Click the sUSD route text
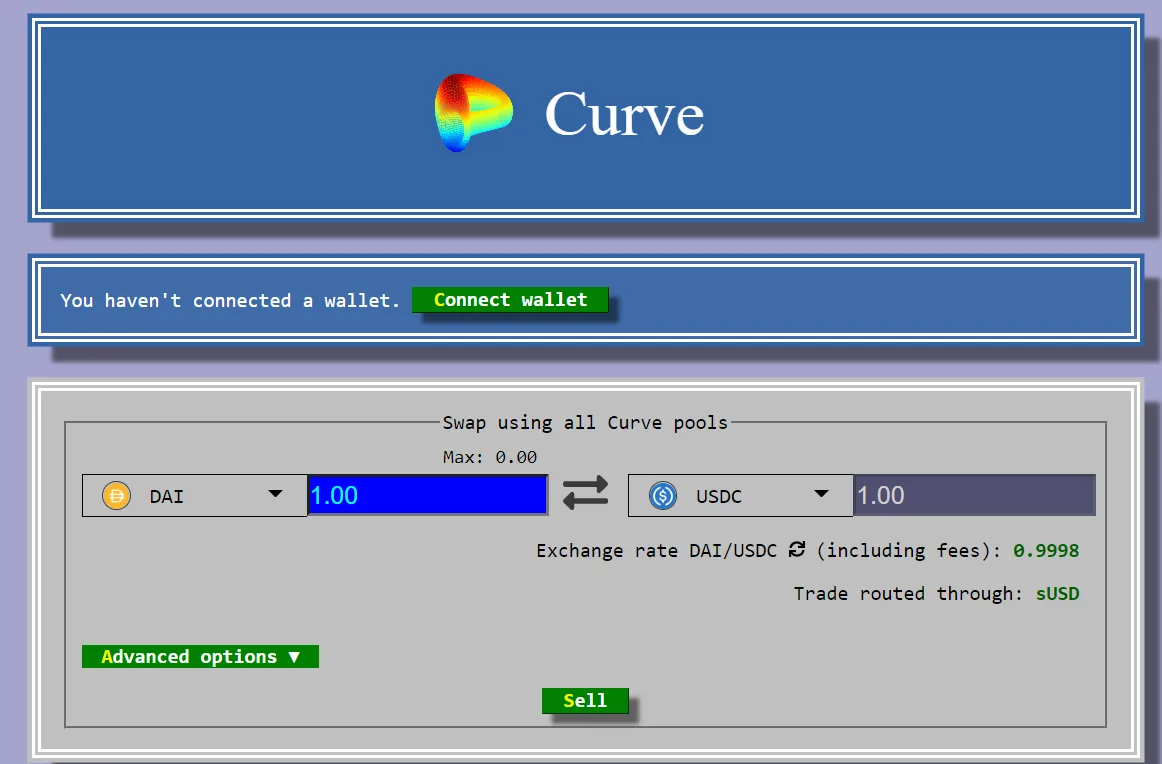 coord(1058,594)
